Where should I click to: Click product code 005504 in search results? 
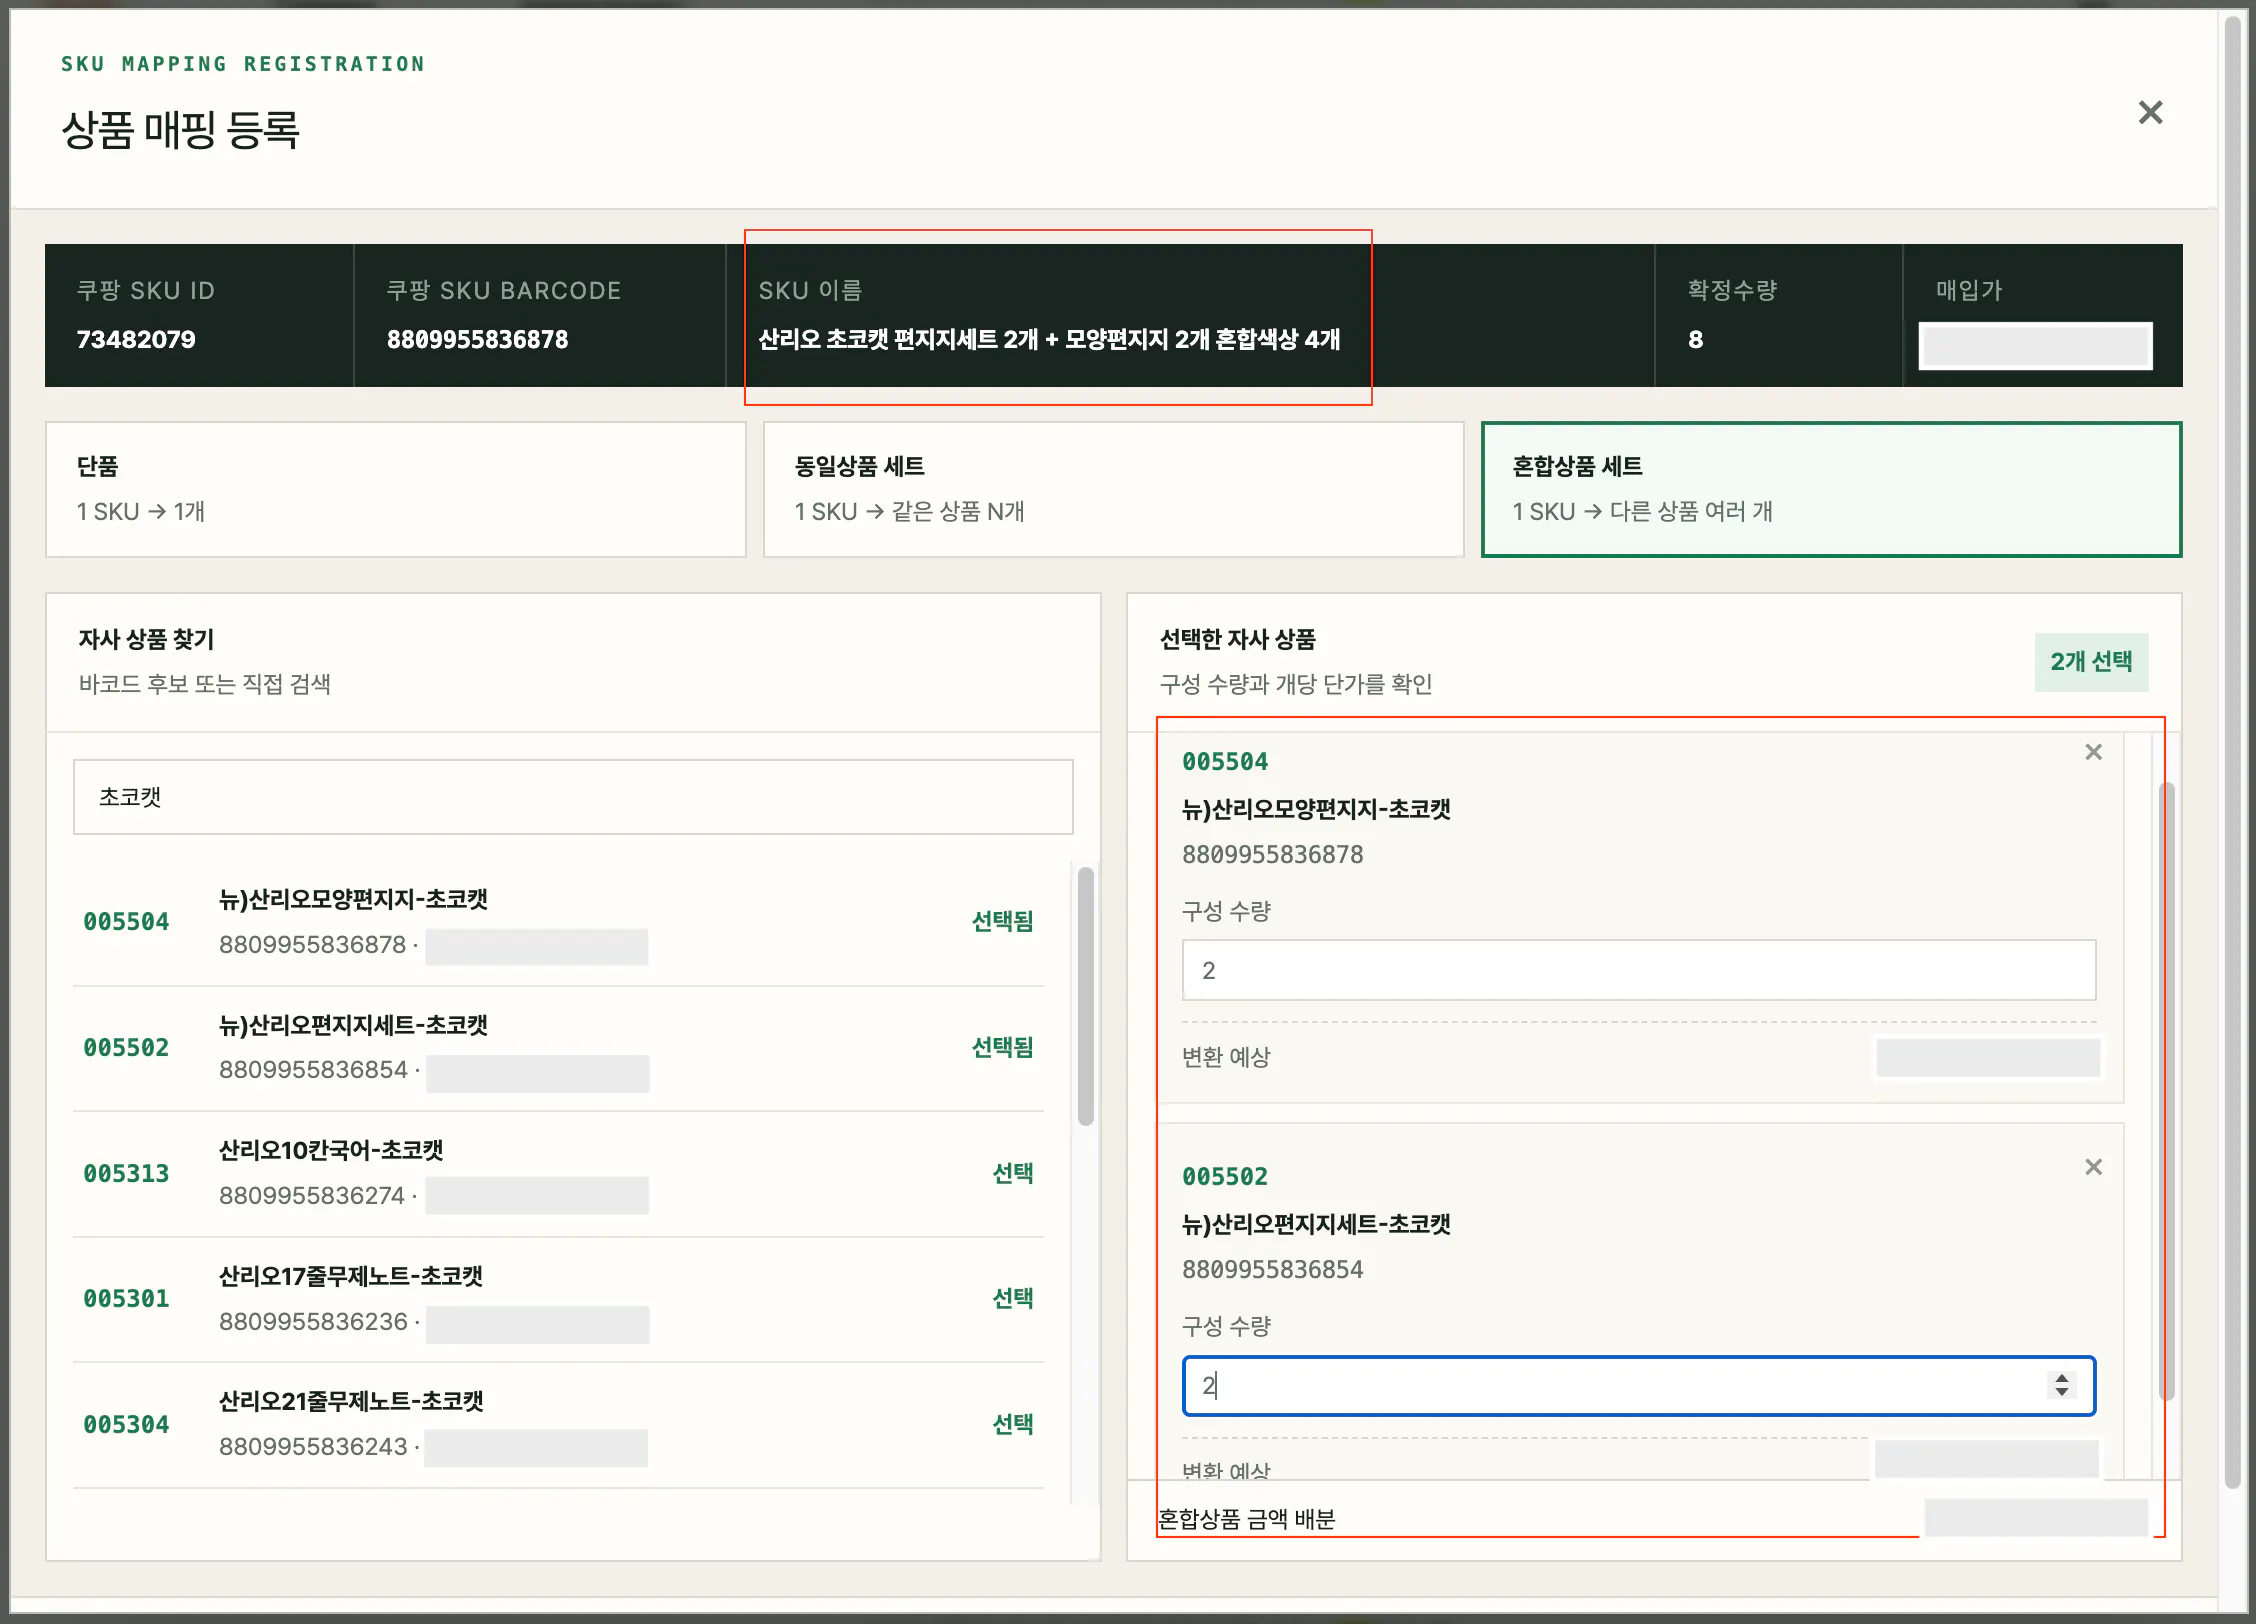[126, 922]
